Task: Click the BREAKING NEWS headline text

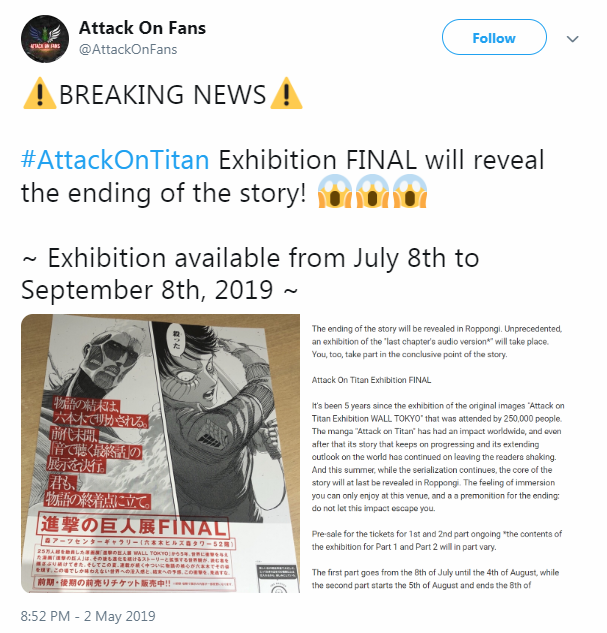Action: coord(163,94)
